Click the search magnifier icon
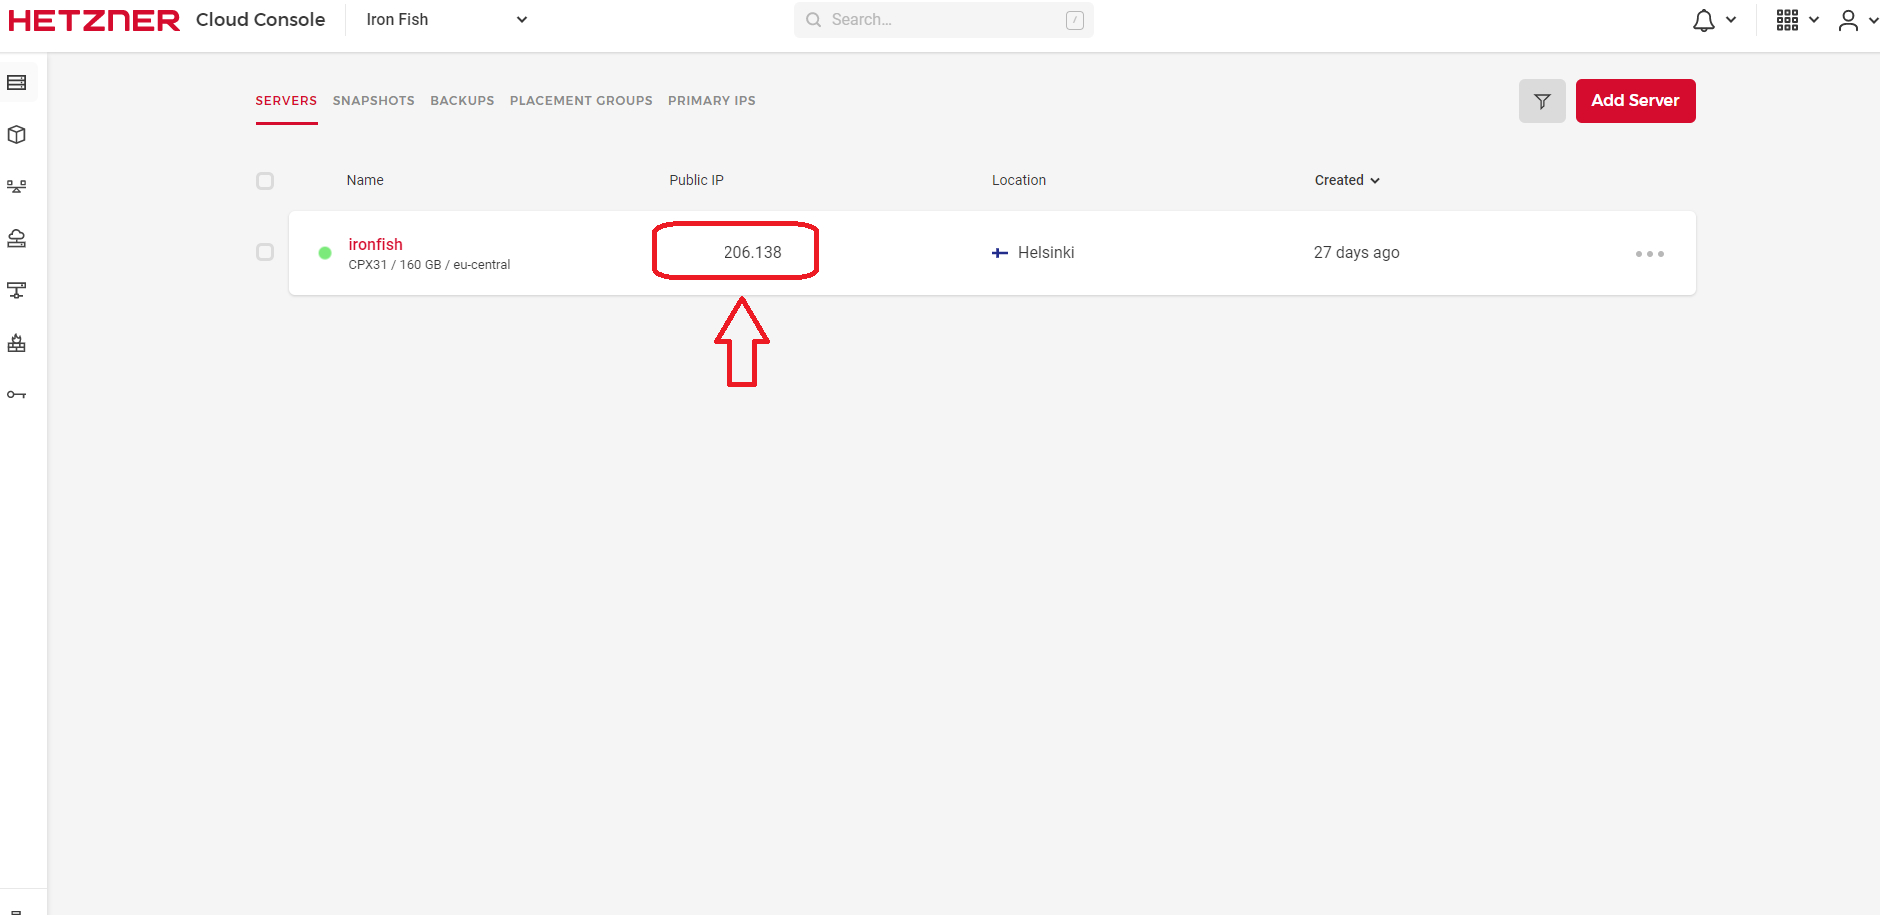1880x915 pixels. (814, 20)
